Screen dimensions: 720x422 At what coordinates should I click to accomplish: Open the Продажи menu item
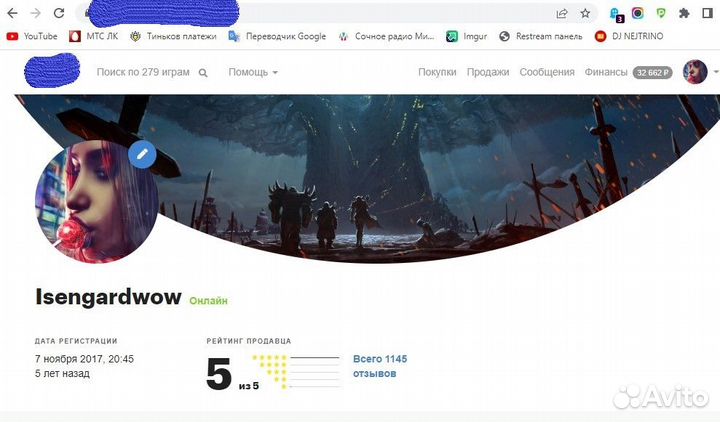tap(488, 72)
